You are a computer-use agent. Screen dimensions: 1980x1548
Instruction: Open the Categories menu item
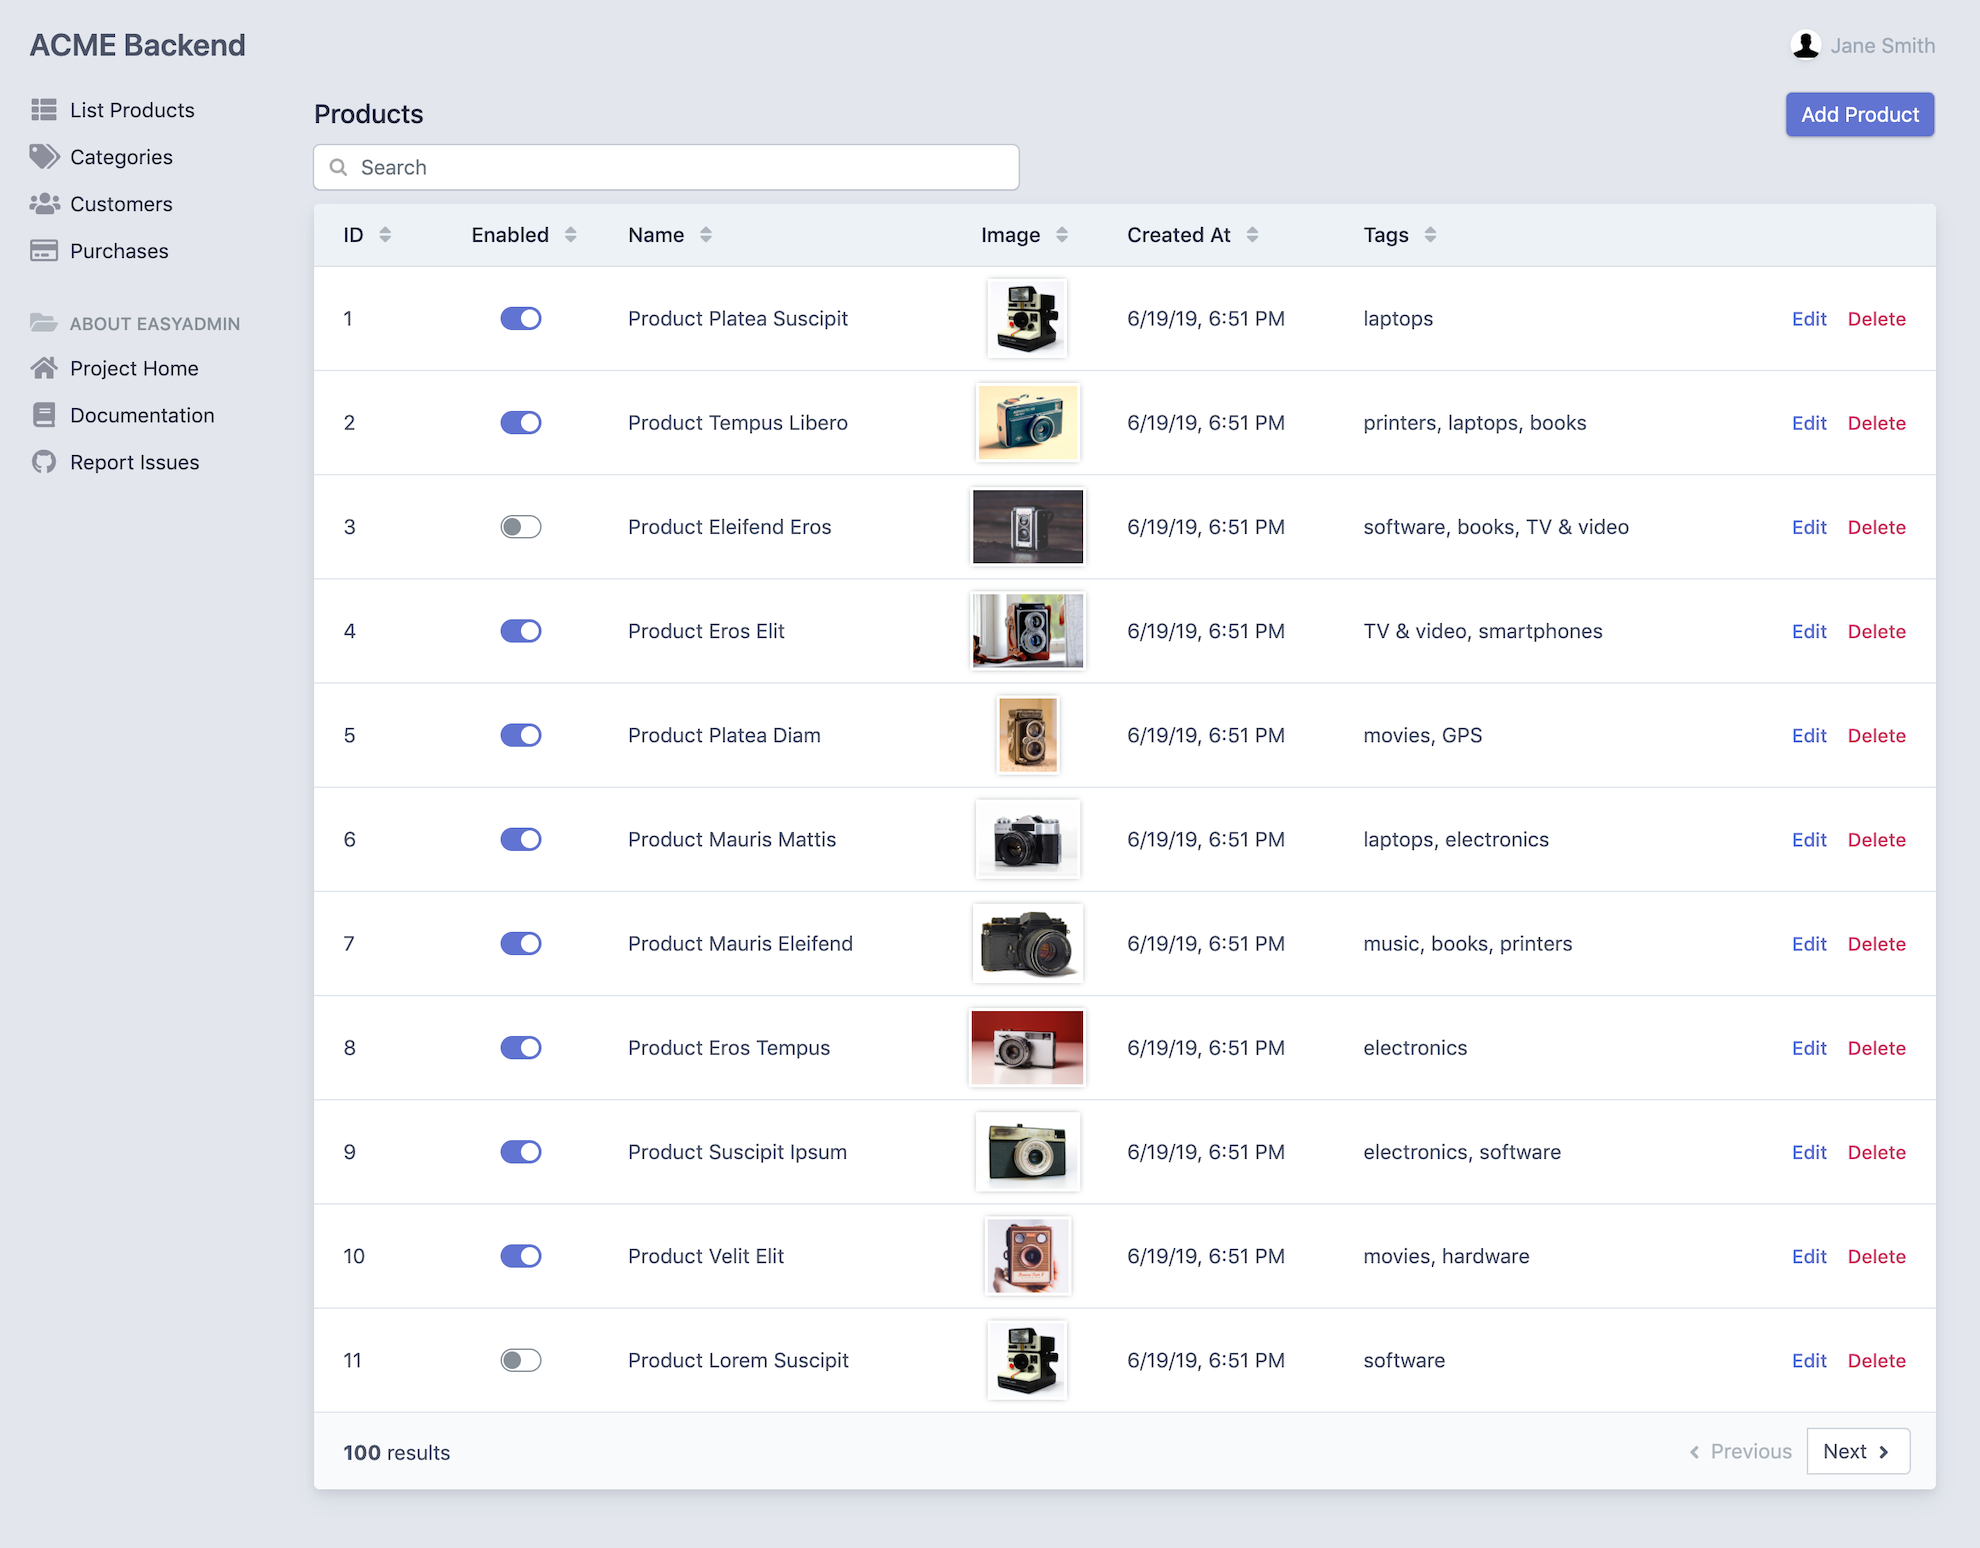pos(121,156)
